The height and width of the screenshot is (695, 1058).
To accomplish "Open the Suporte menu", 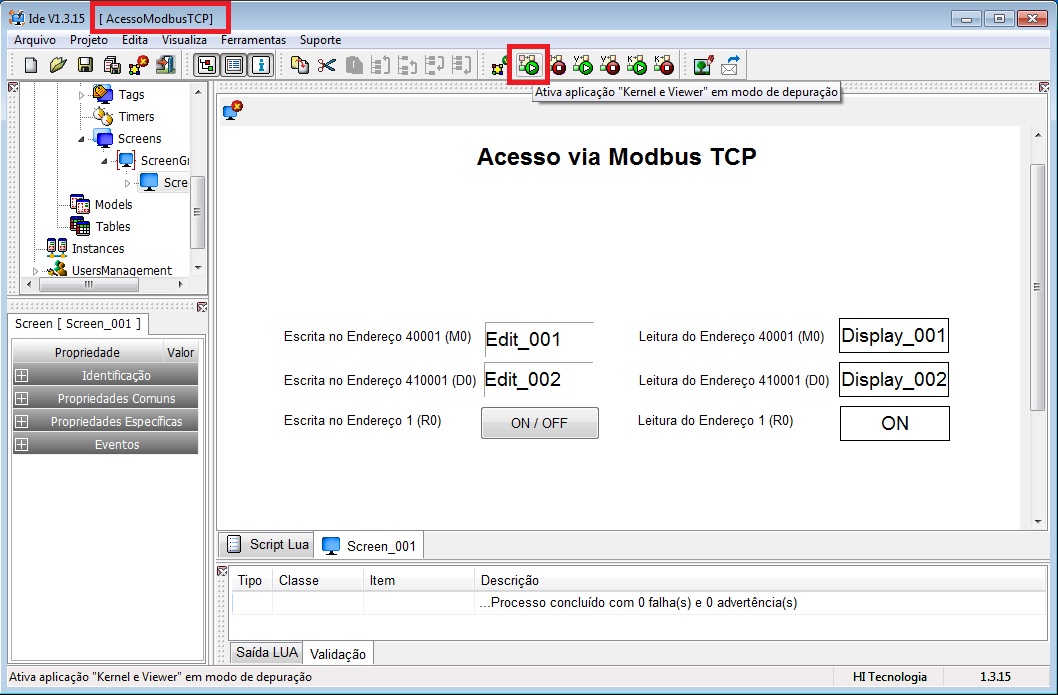I will pyautogui.click(x=321, y=40).
